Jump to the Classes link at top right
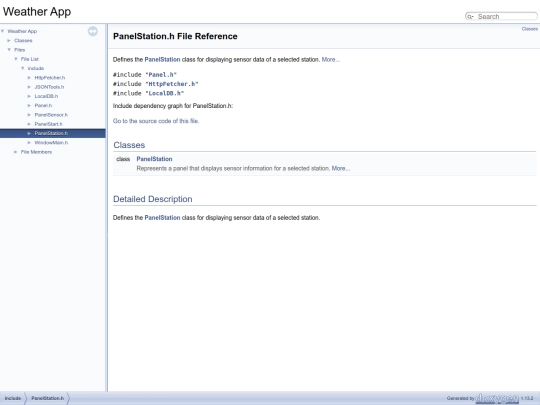 click(530, 29)
